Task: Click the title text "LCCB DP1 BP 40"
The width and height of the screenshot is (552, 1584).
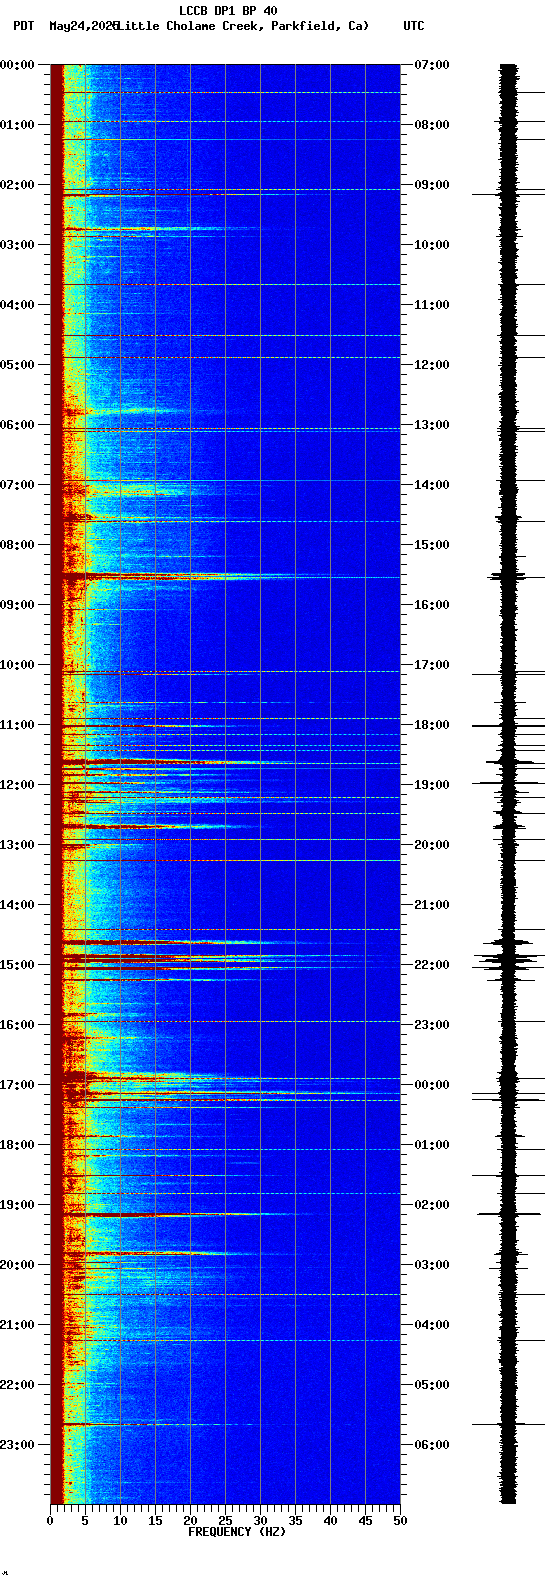Action: 228,11
